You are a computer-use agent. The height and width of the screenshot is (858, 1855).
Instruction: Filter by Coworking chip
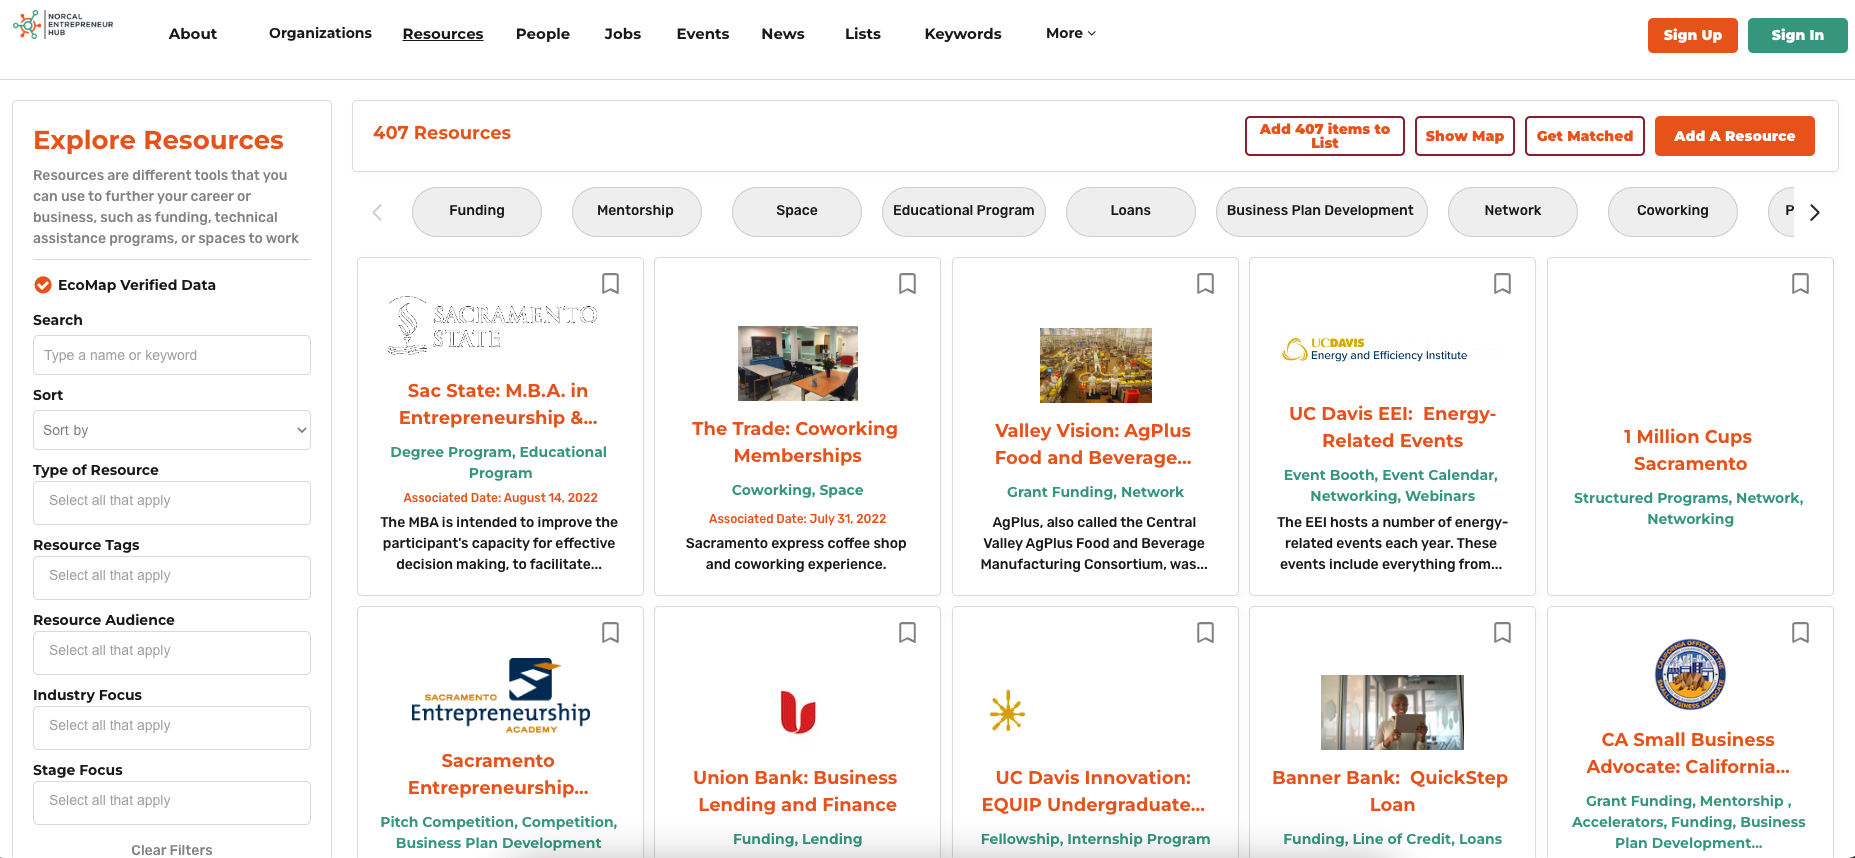[x=1673, y=212]
